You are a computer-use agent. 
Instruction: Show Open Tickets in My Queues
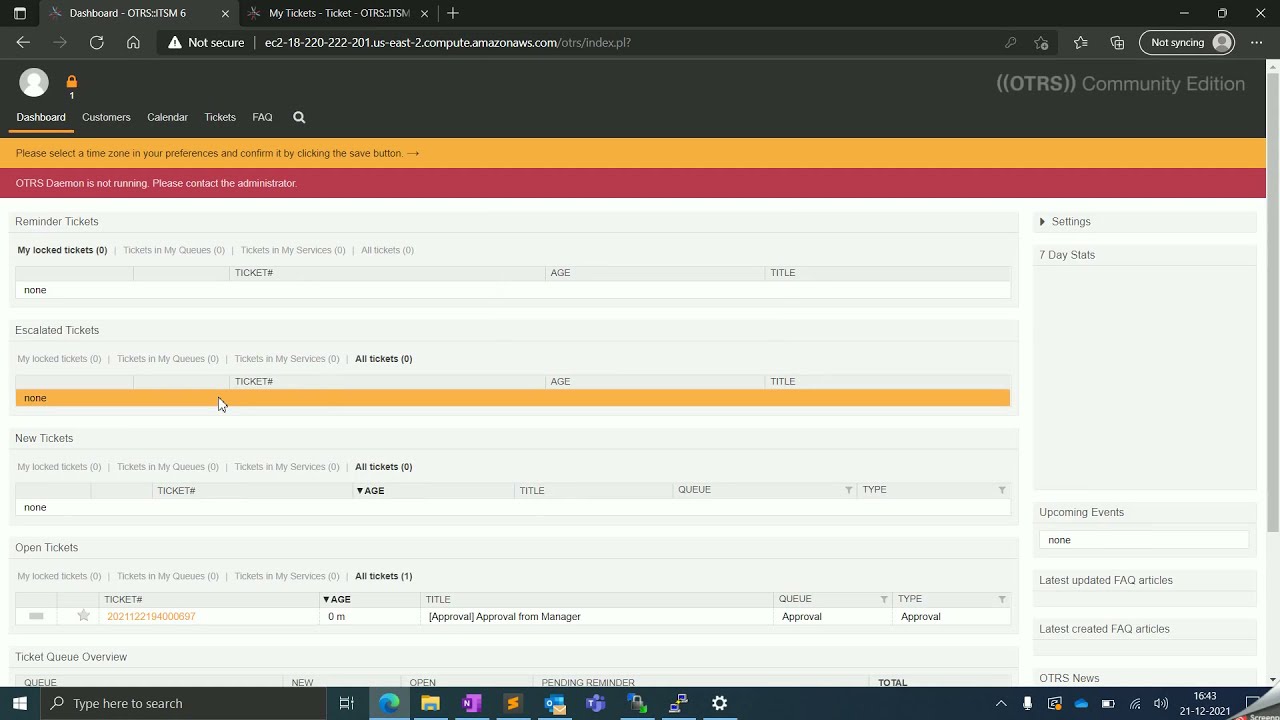[167, 576]
